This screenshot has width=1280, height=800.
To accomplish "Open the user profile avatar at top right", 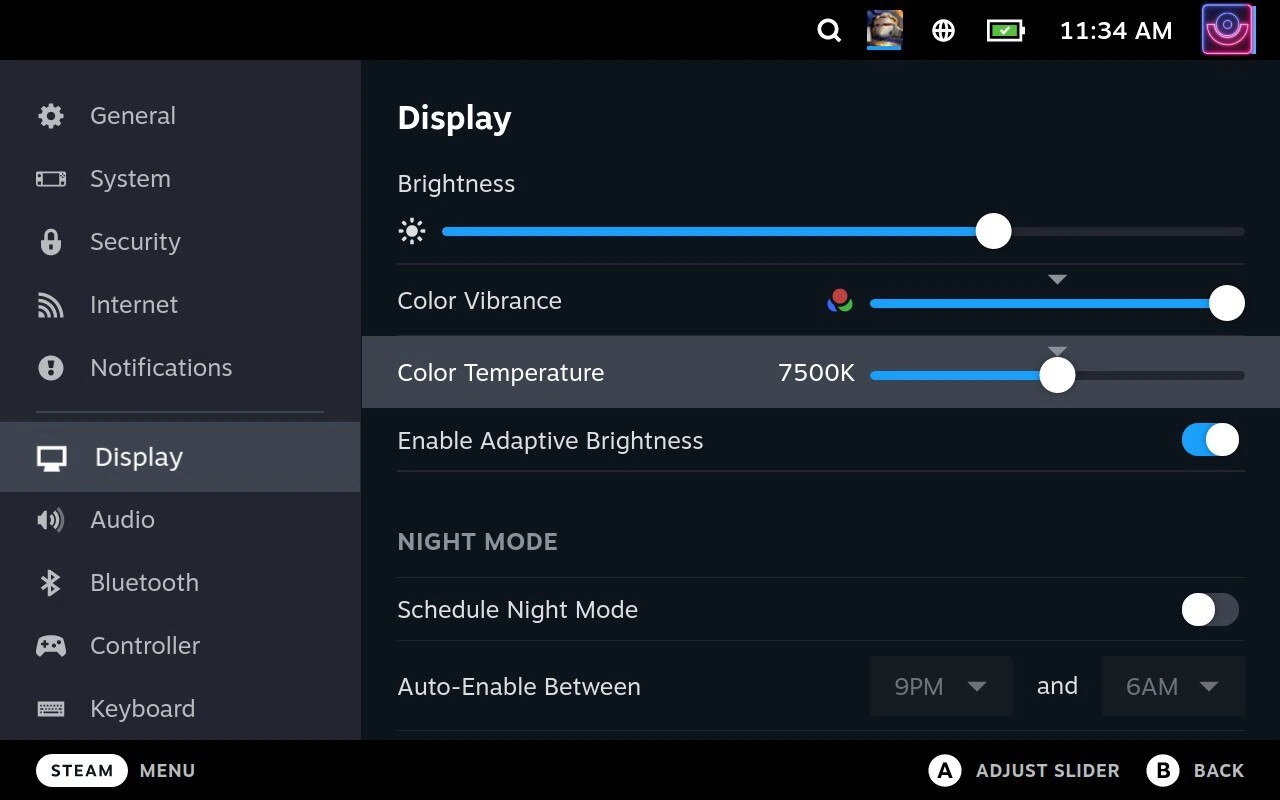I will coord(1228,30).
